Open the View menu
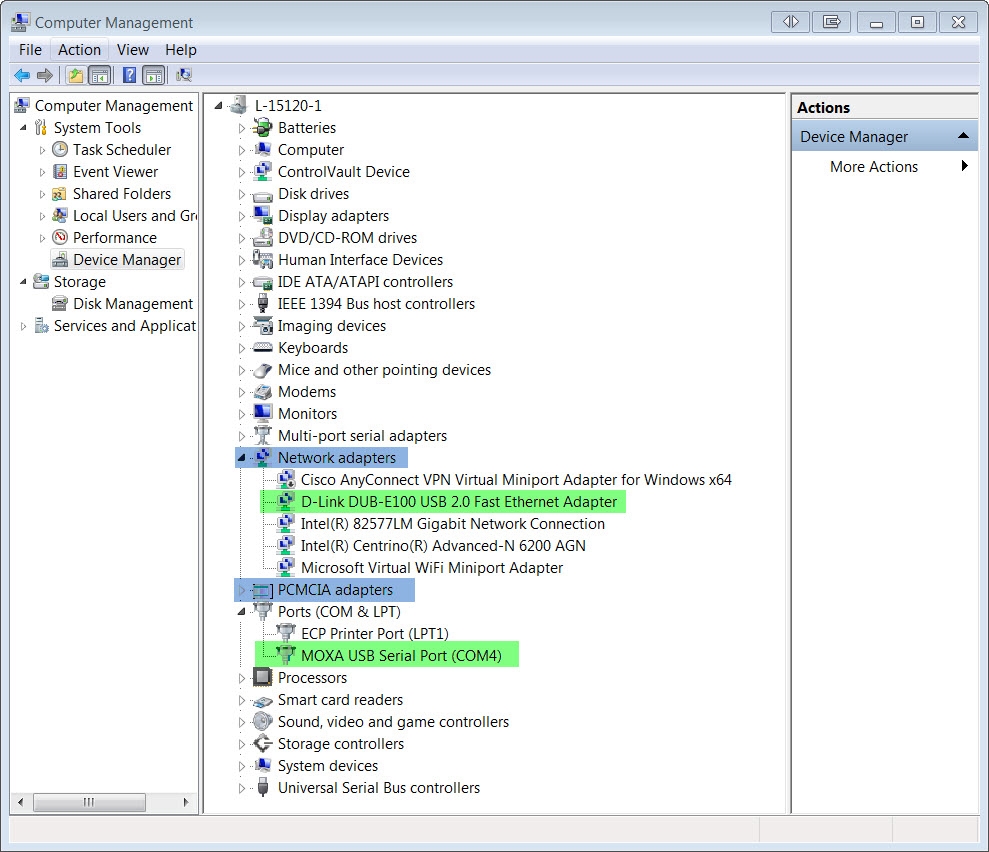 tap(132, 50)
